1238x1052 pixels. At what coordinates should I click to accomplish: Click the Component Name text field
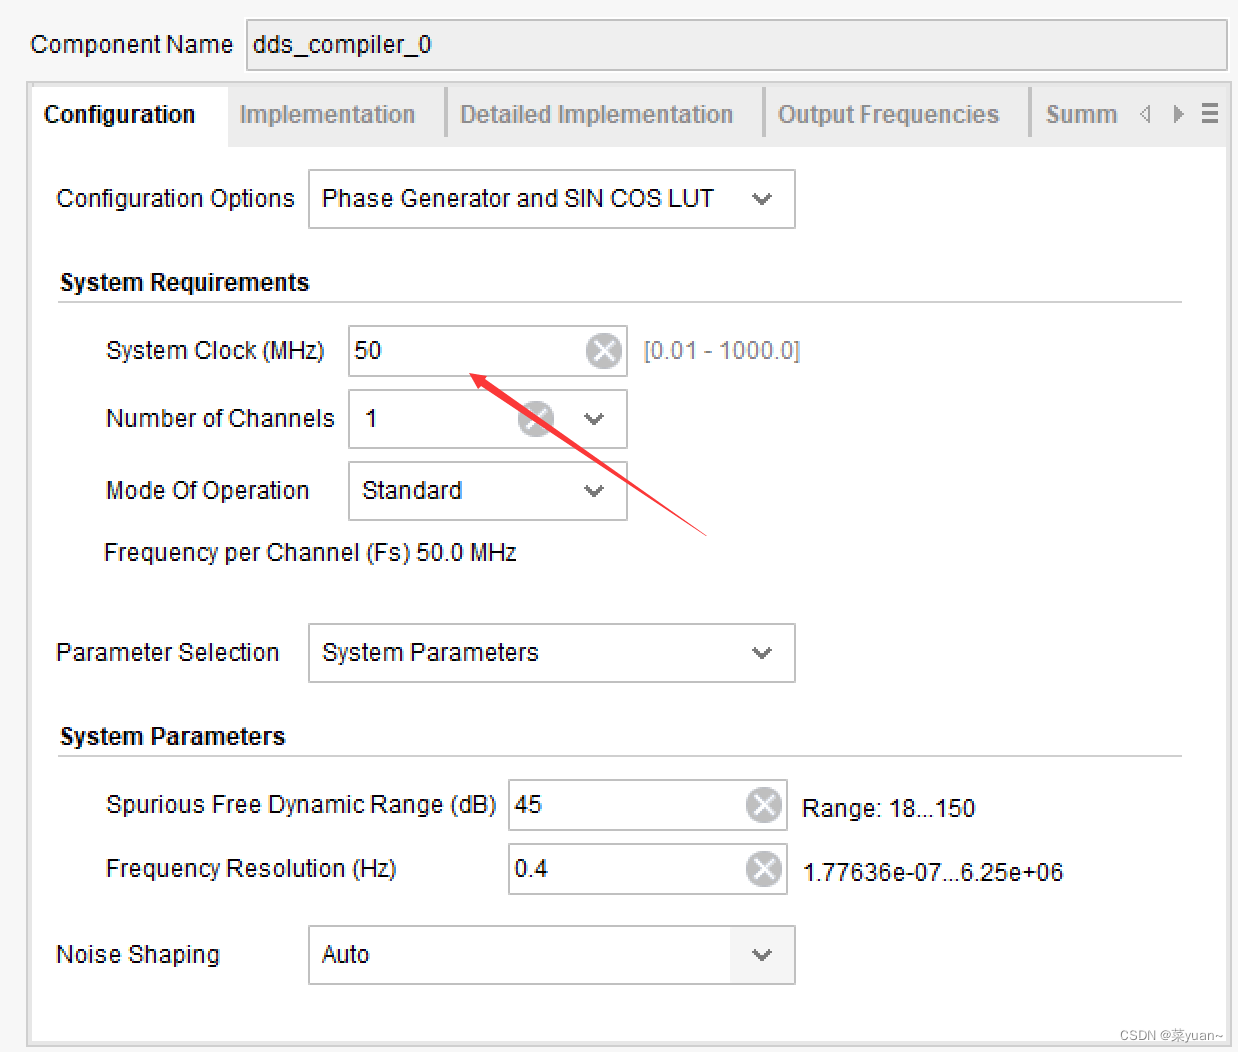coord(735,45)
